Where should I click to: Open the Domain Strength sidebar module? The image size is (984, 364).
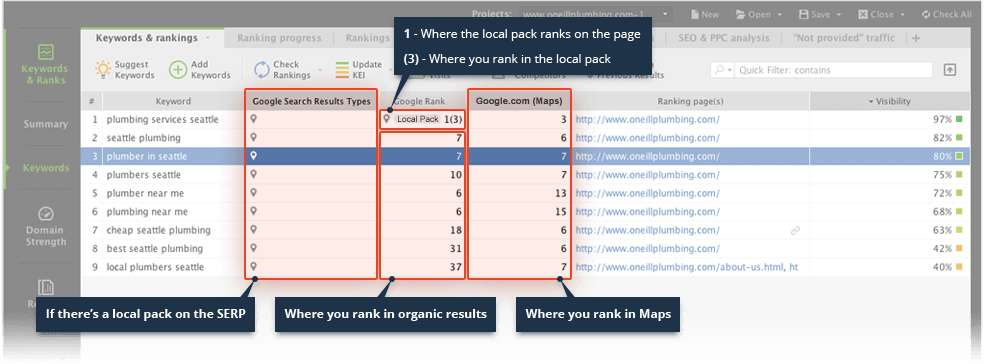pos(46,226)
